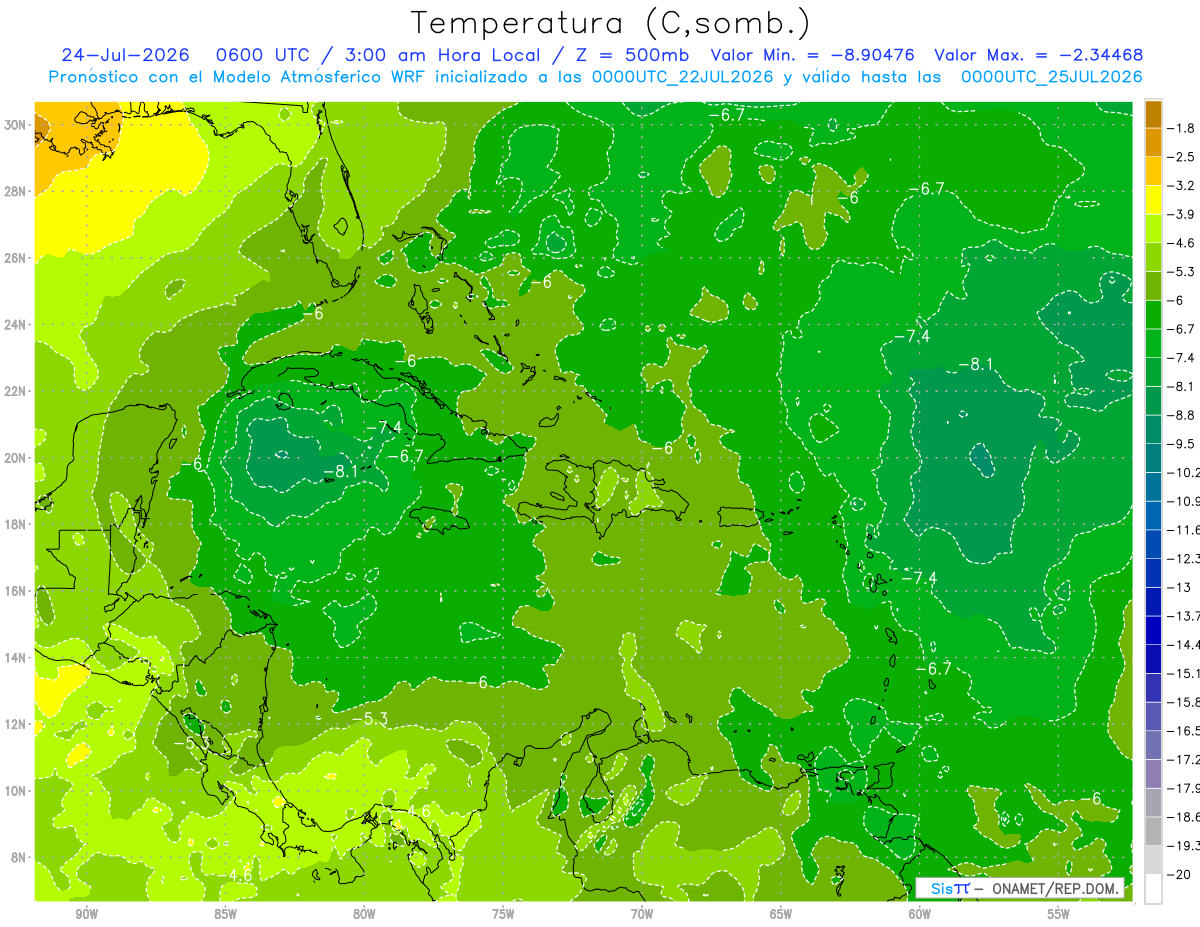The width and height of the screenshot is (1200, 927).
Task: Click the "-15.1" label on color scale
Action: [1186, 674]
